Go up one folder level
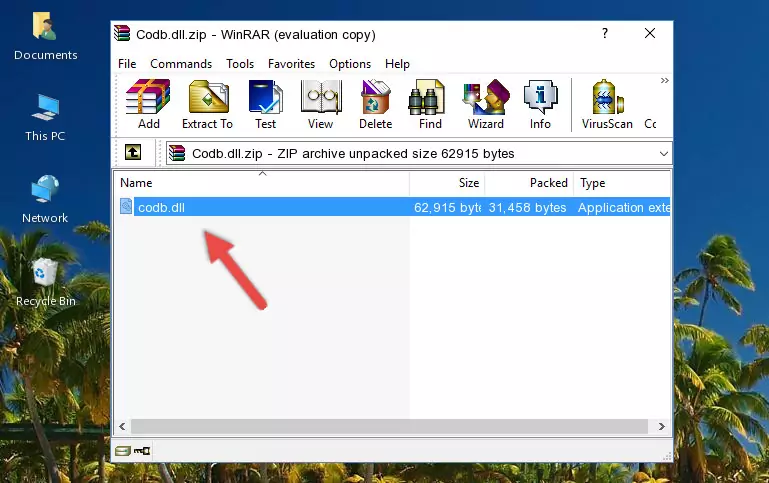The height and width of the screenshot is (483, 769). (x=133, y=153)
